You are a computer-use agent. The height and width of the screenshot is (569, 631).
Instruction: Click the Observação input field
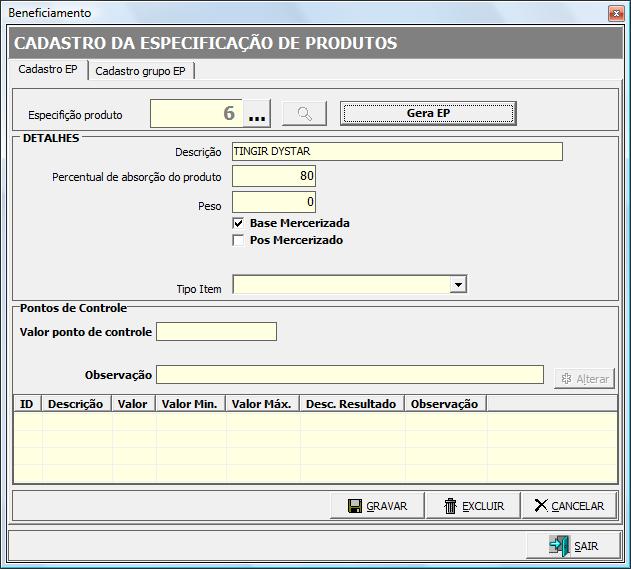click(350, 375)
